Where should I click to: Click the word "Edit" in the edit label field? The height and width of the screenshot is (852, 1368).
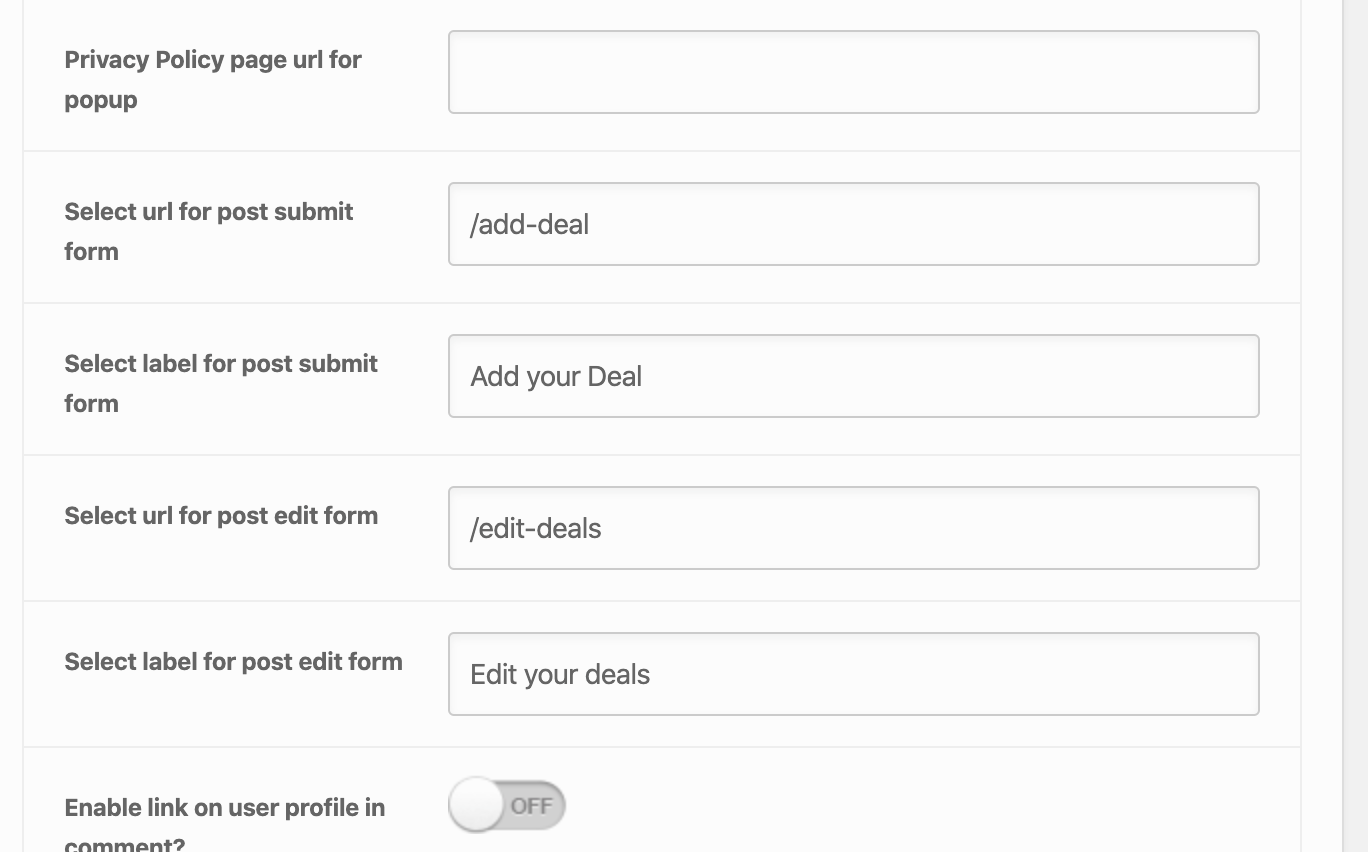(493, 675)
